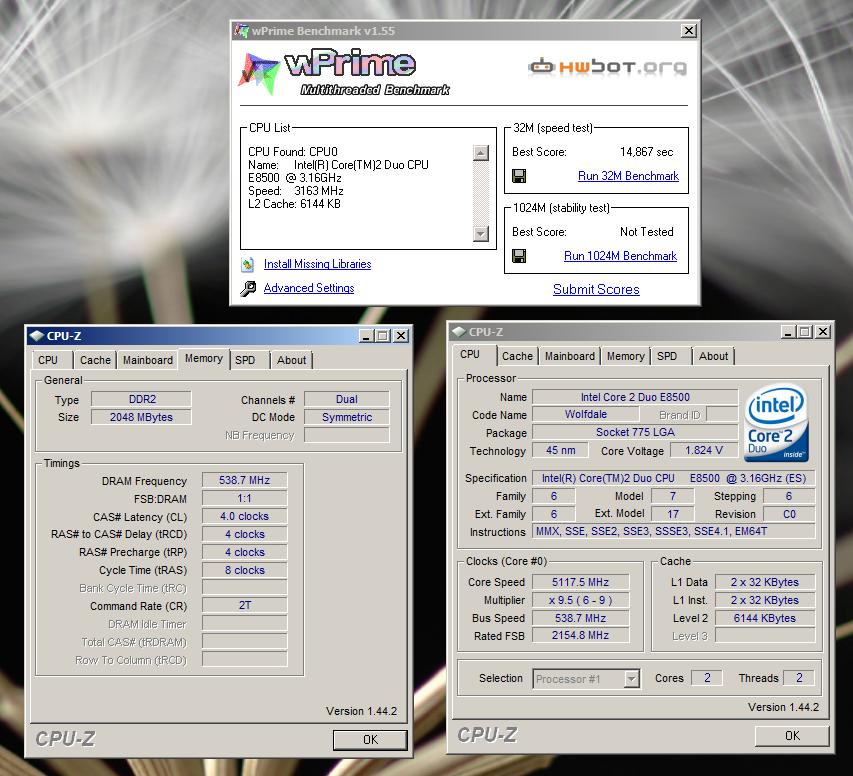Click the HWBOT.org logo
The width and height of the screenshot is (853, 776).
tap(607, 66)
